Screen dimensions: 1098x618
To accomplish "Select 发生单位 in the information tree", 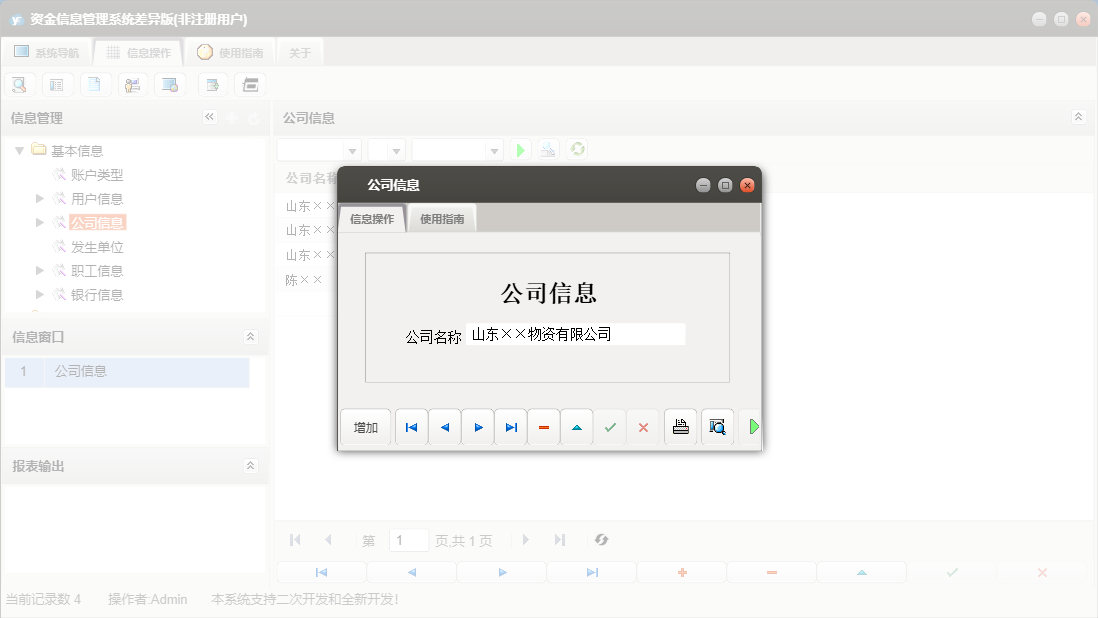I will tap(96, 246).
